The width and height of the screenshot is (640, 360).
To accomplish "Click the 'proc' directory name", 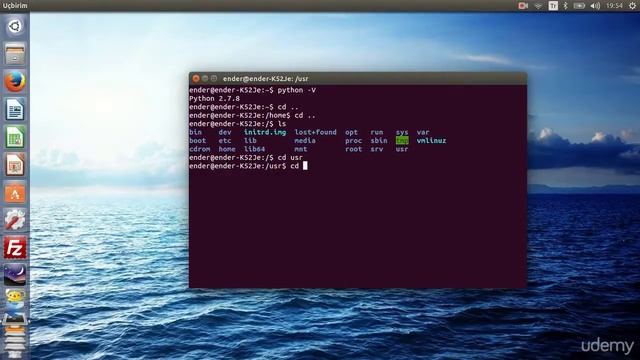I will tap(353, 141).
